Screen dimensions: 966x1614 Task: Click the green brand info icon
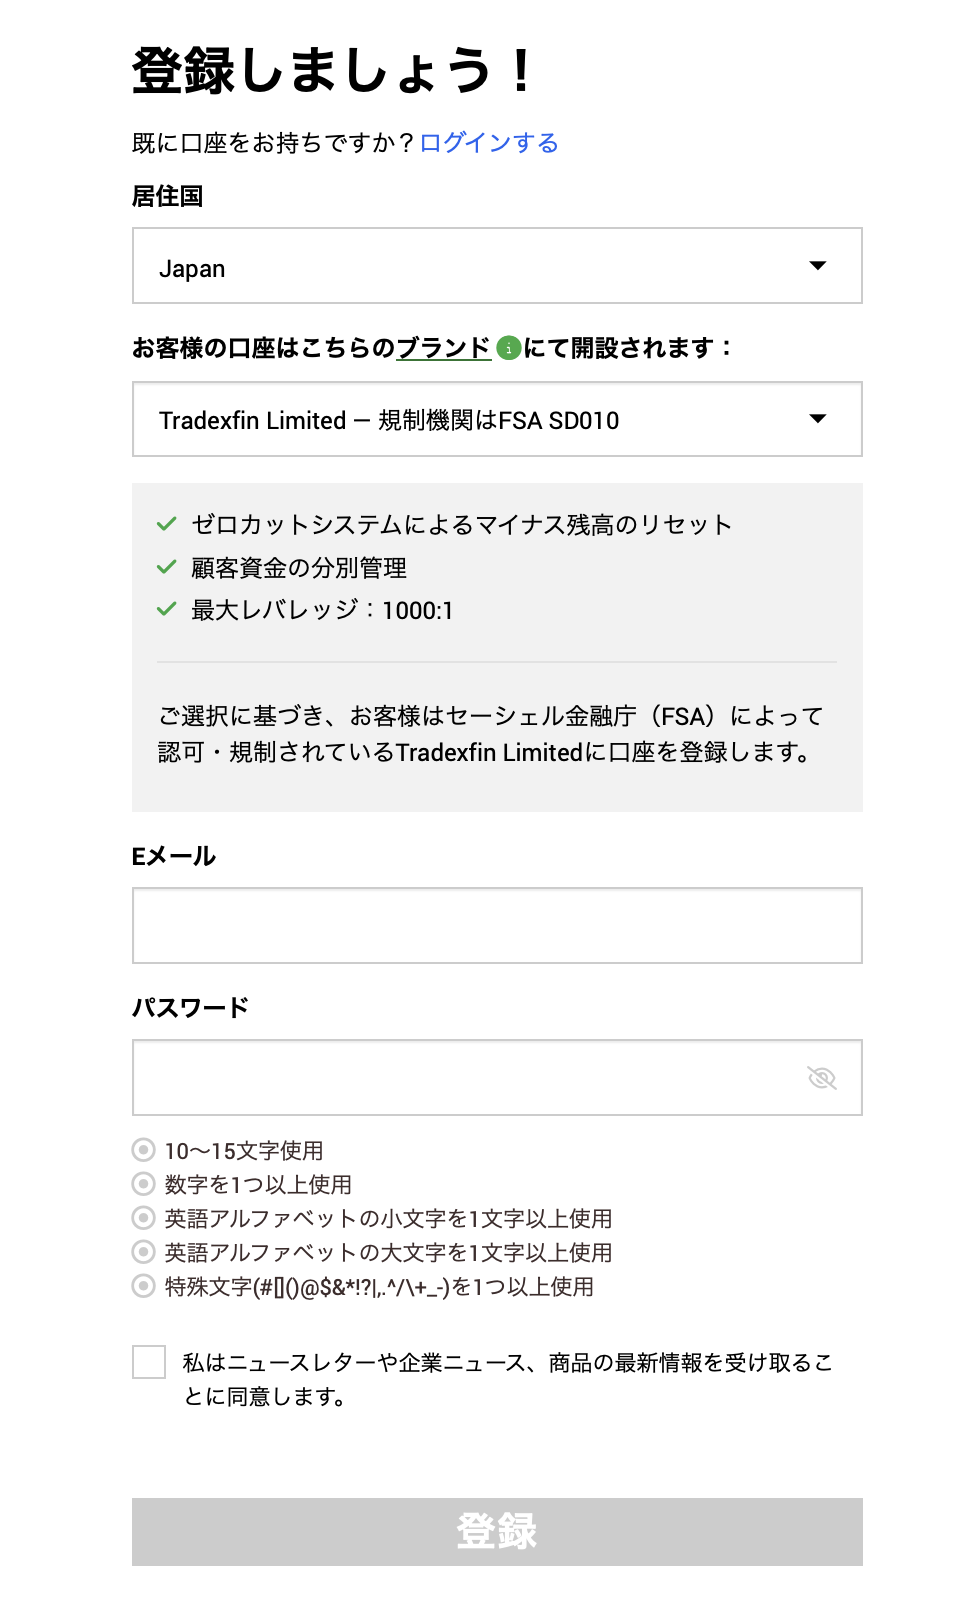pos(508,348)
